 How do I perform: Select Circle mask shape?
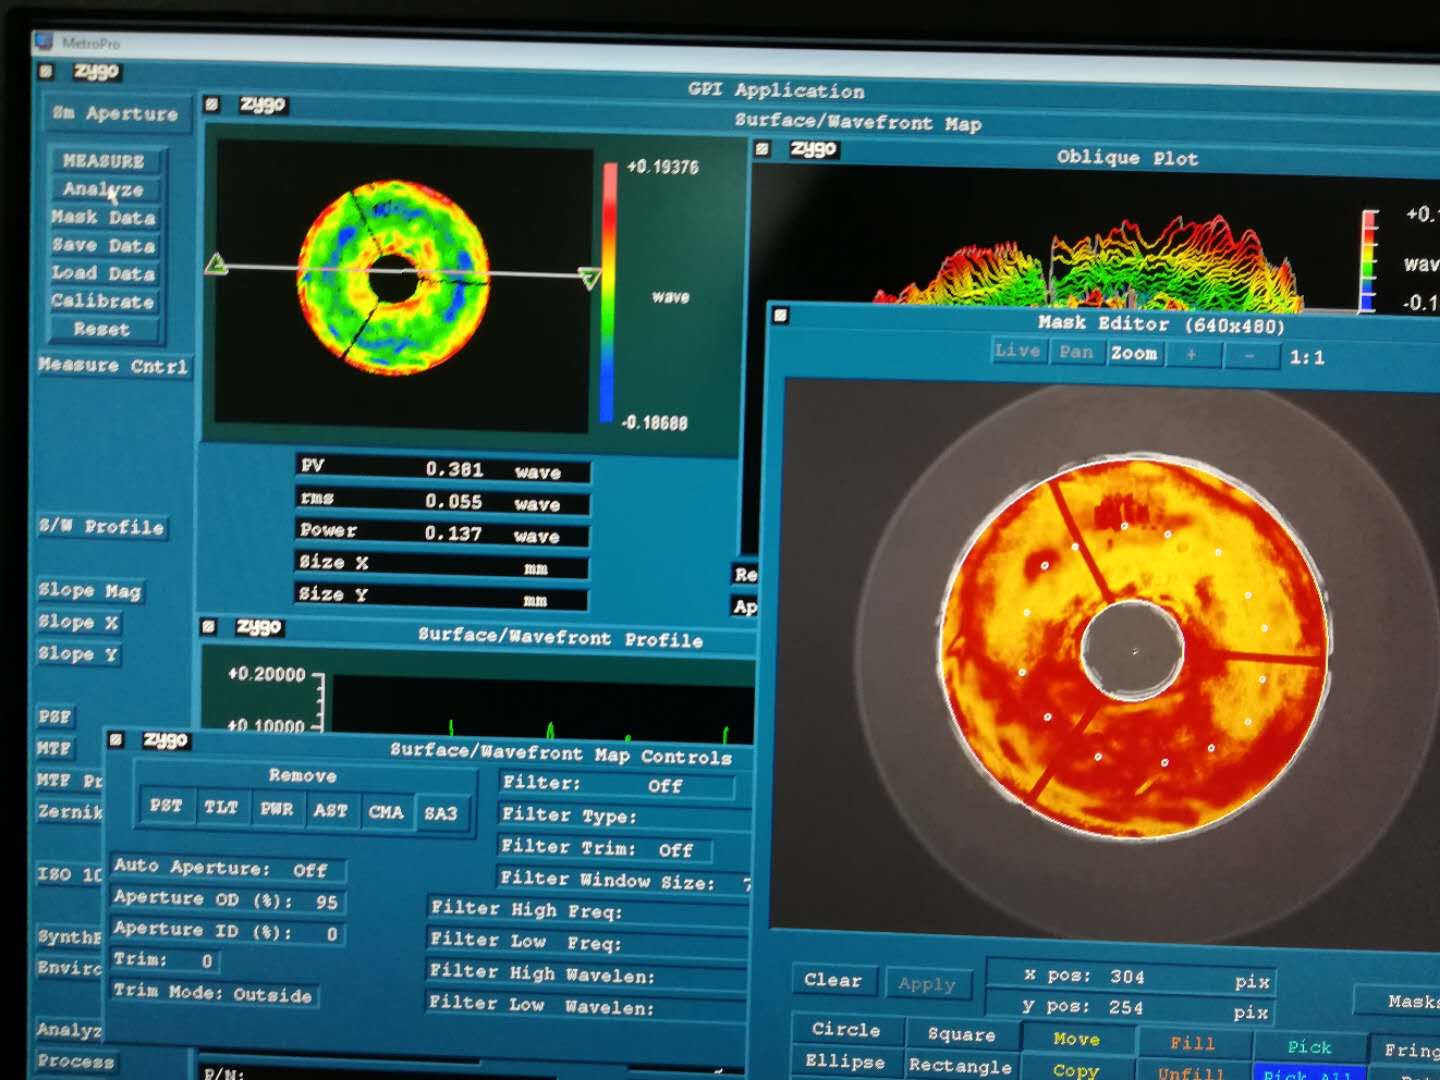coord(847,1030)
